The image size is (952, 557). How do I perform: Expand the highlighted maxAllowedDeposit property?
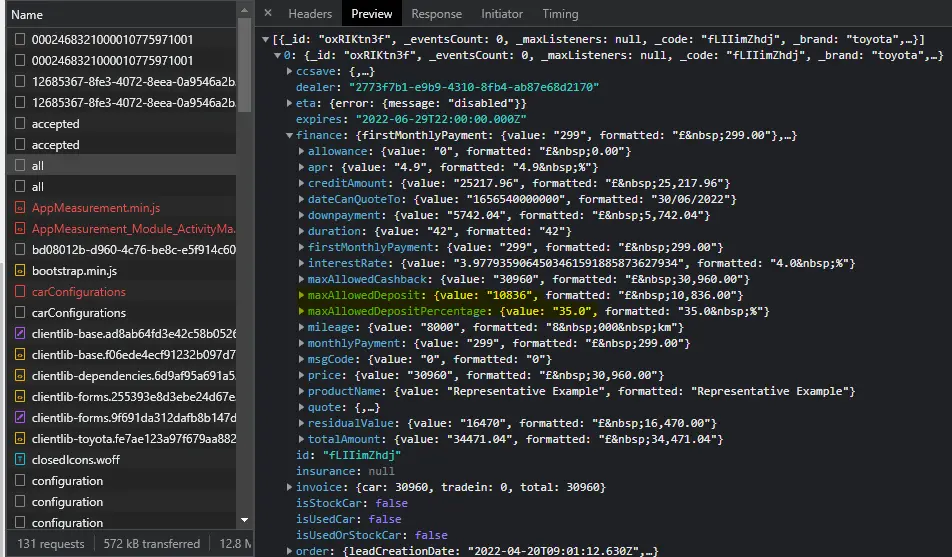[x=301, y=295]
